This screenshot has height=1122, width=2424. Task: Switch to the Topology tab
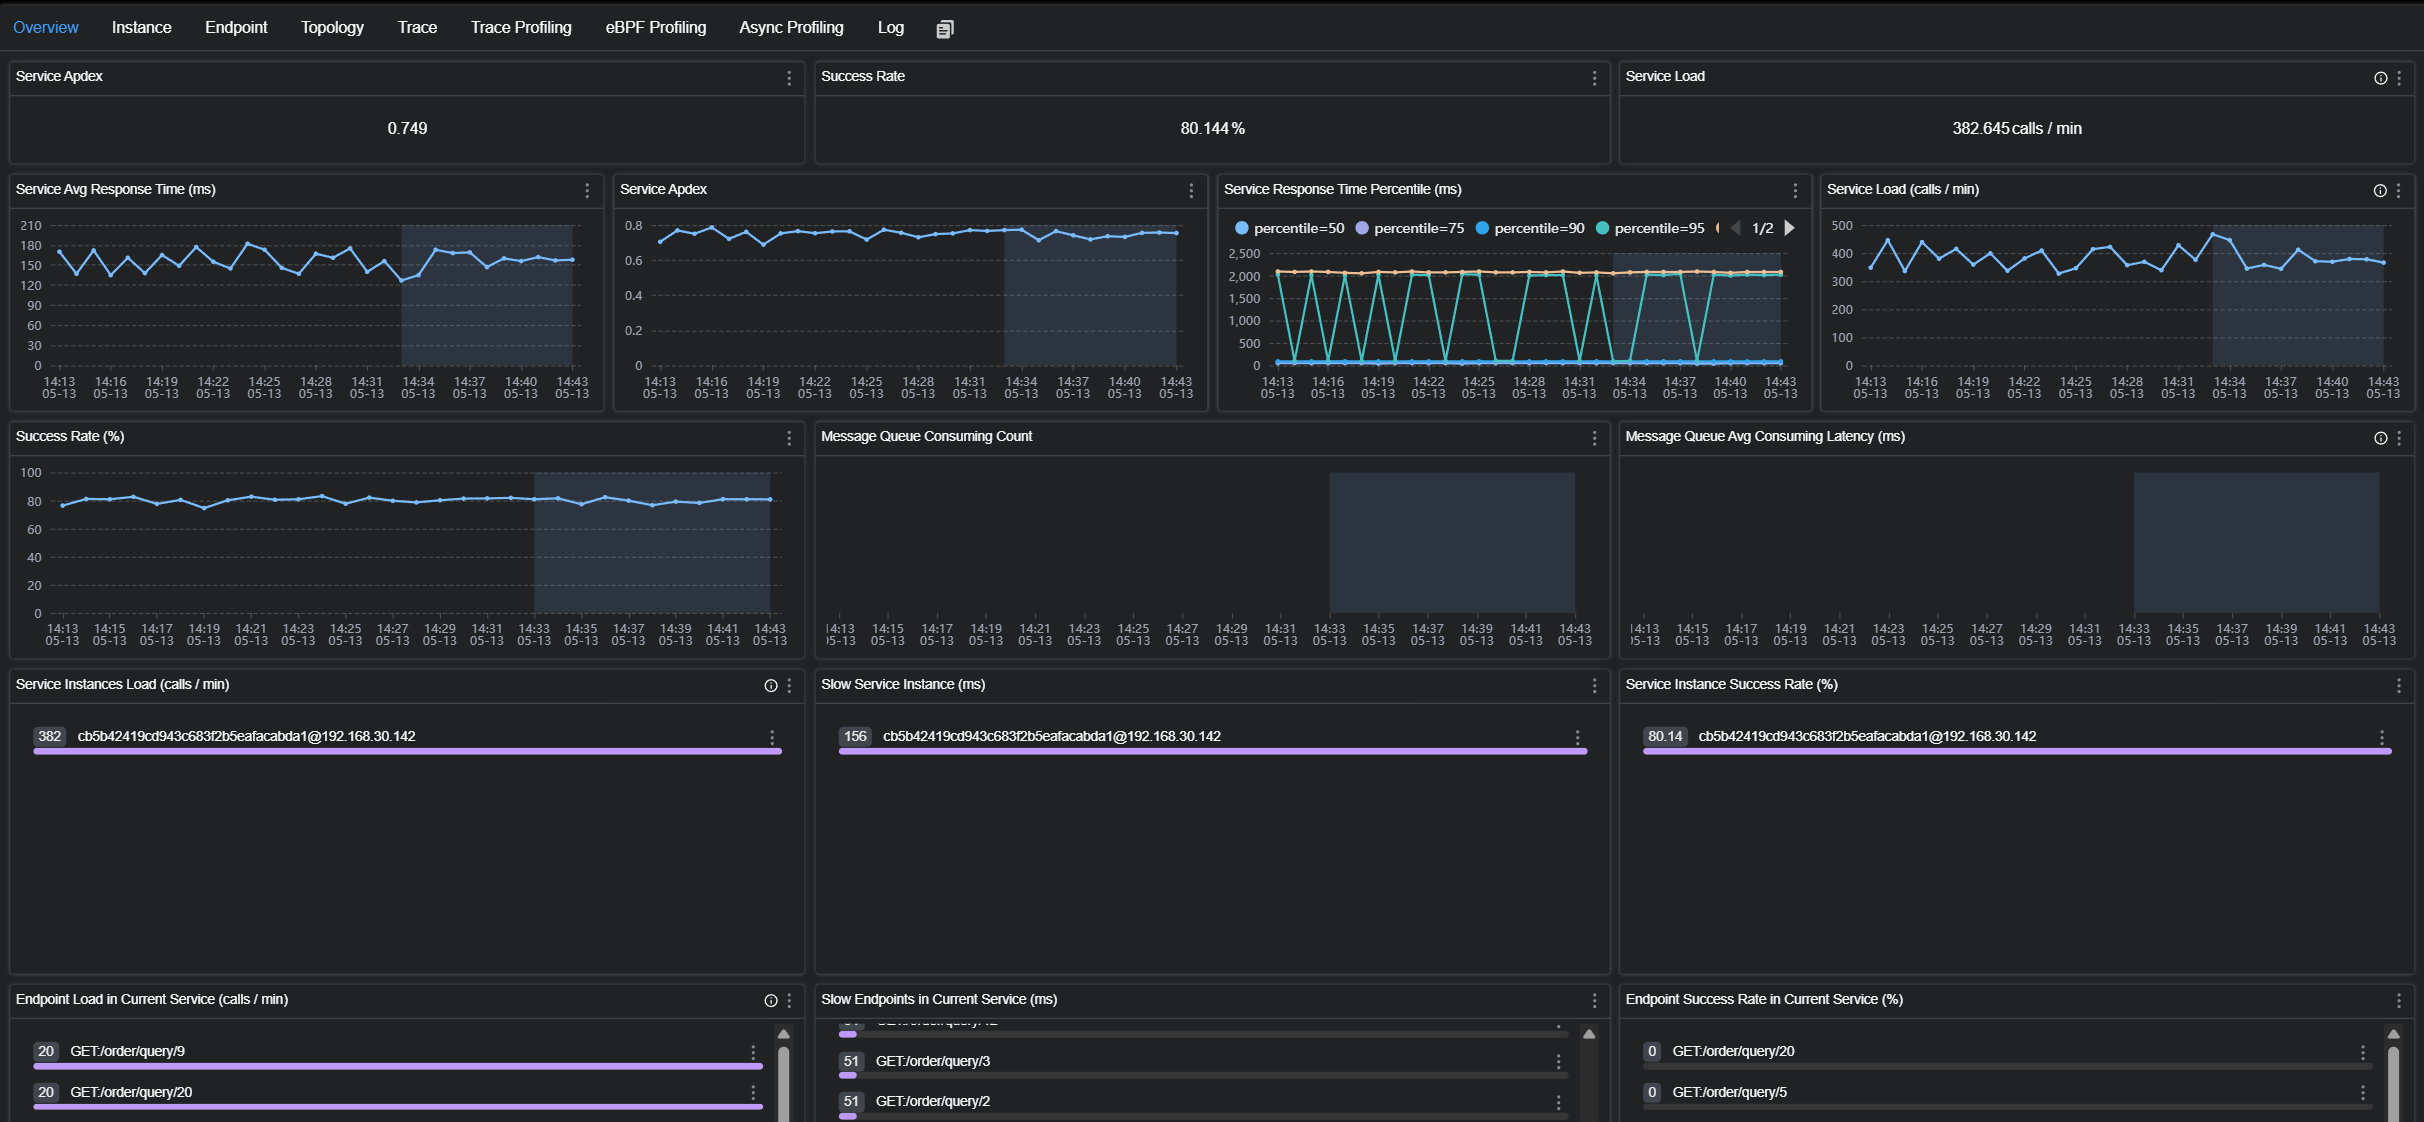(332, 28)
